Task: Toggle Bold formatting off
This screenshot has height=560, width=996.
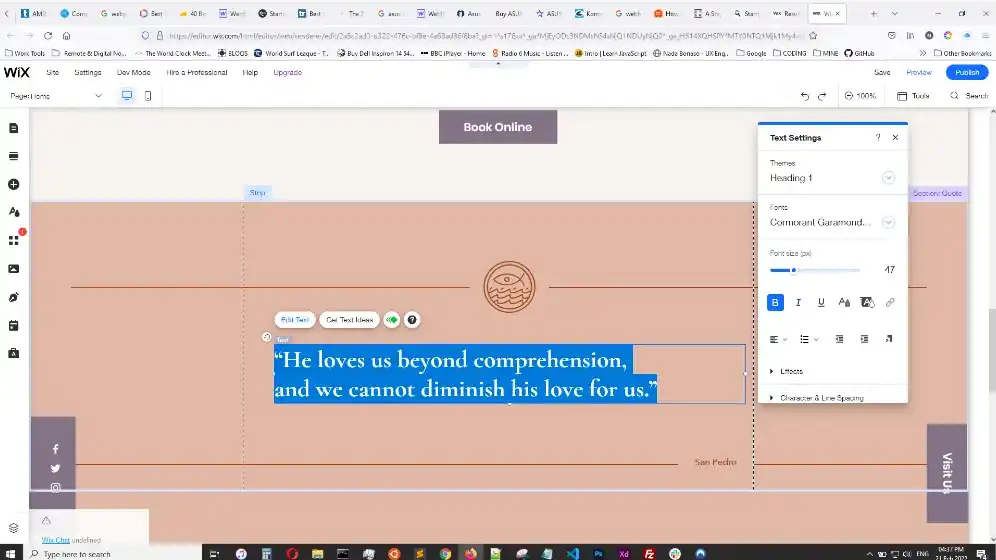Action: tap(775, 302)
